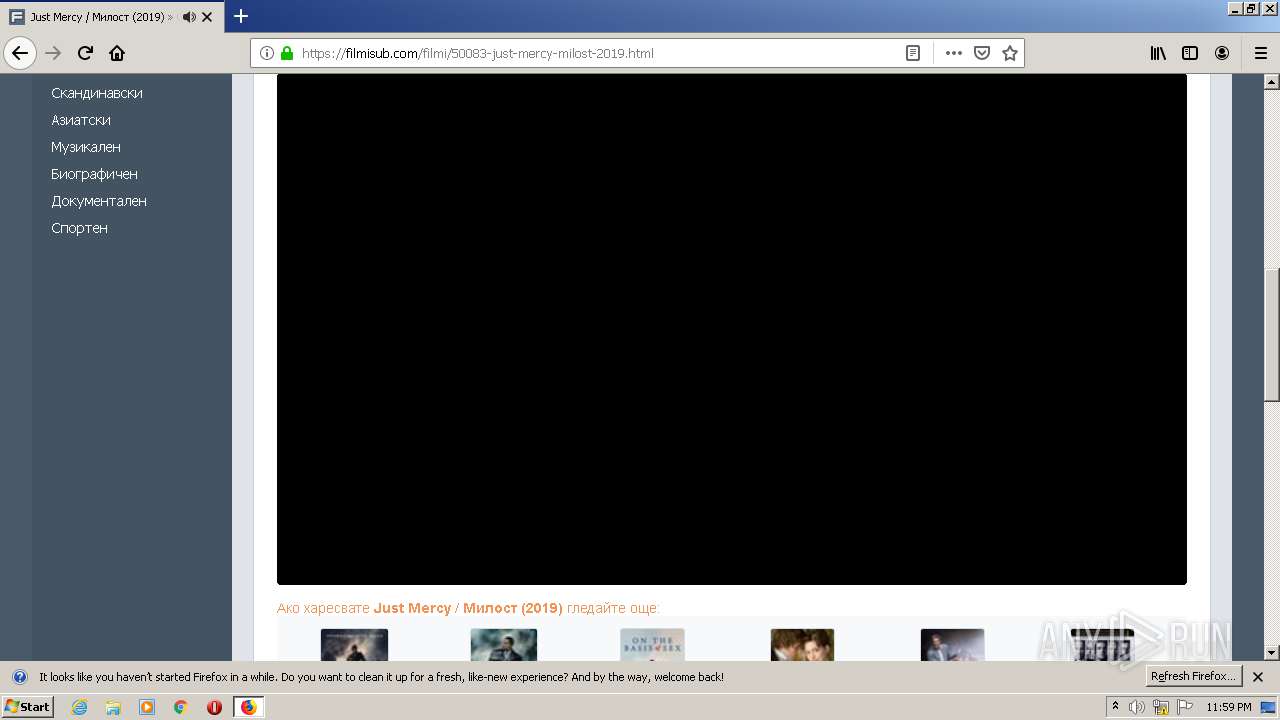Viewport: 1280px width, 720px height.
Task: Open second recommended movie thumbnail
Action: (504, 645)
